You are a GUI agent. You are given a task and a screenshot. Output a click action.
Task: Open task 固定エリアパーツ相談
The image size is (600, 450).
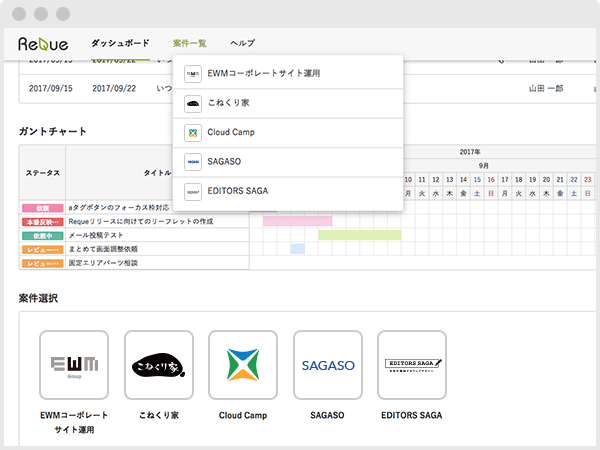click(x=103, y=263)
